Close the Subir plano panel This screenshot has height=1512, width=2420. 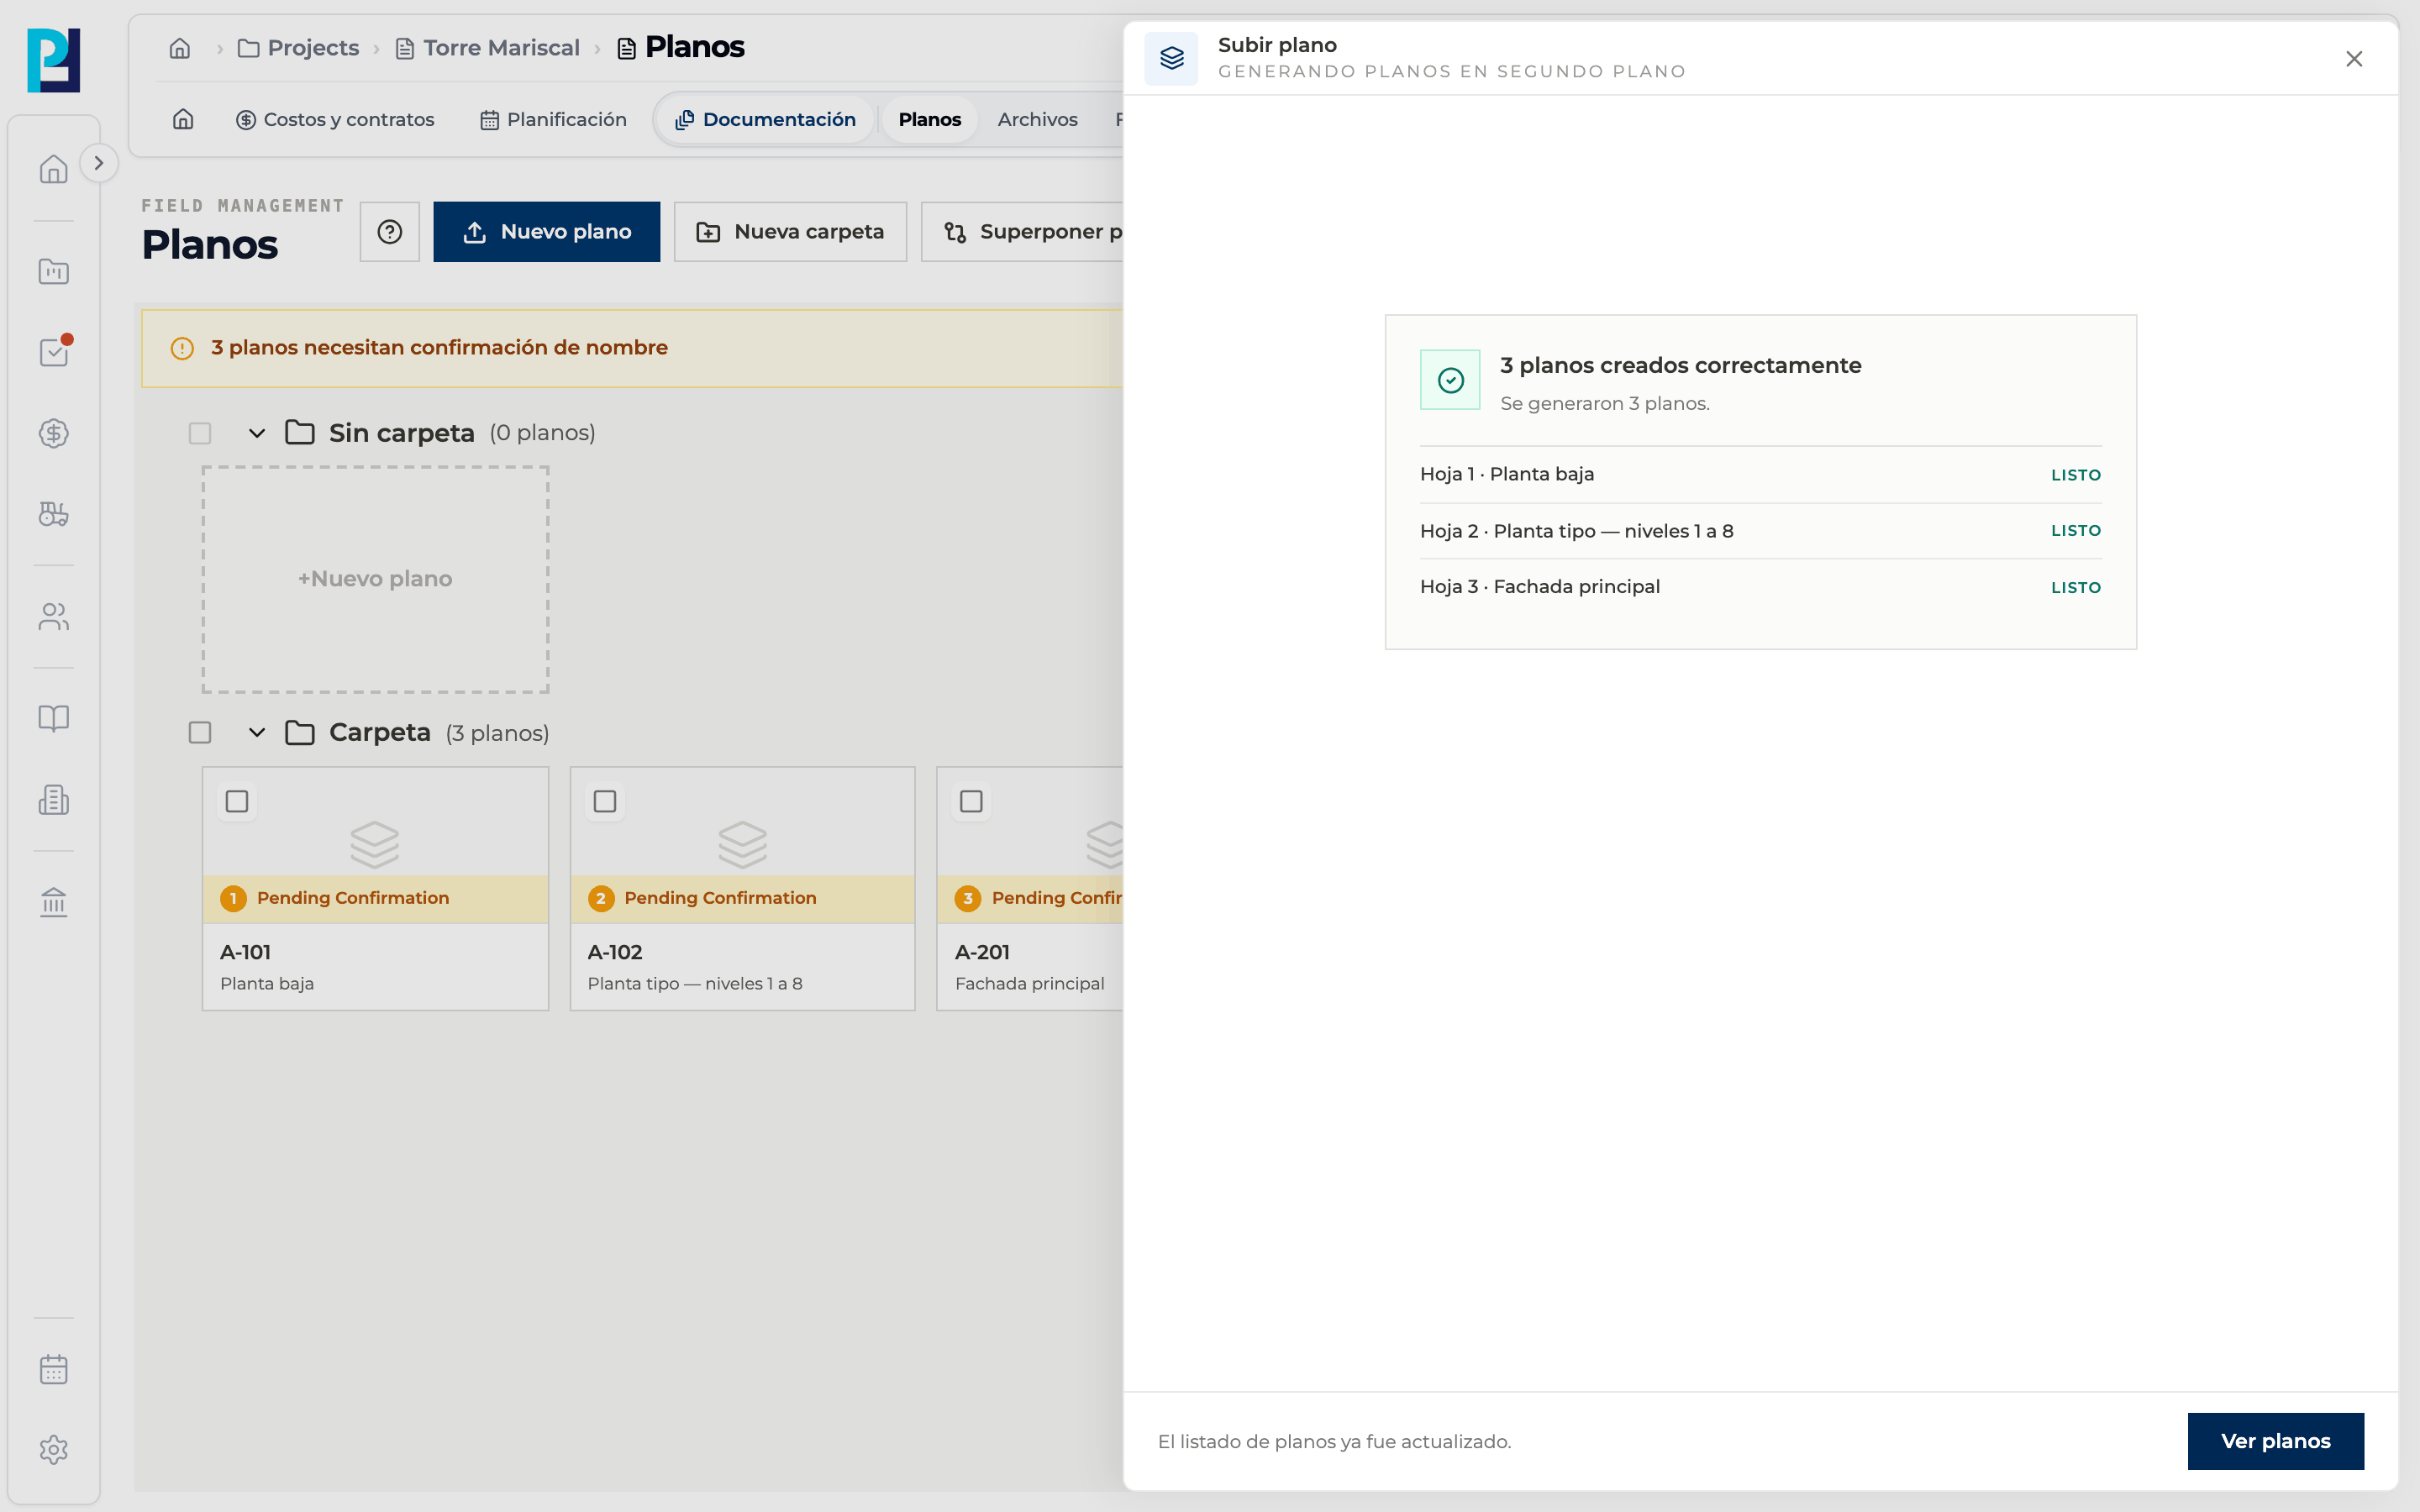point(2354,59)
